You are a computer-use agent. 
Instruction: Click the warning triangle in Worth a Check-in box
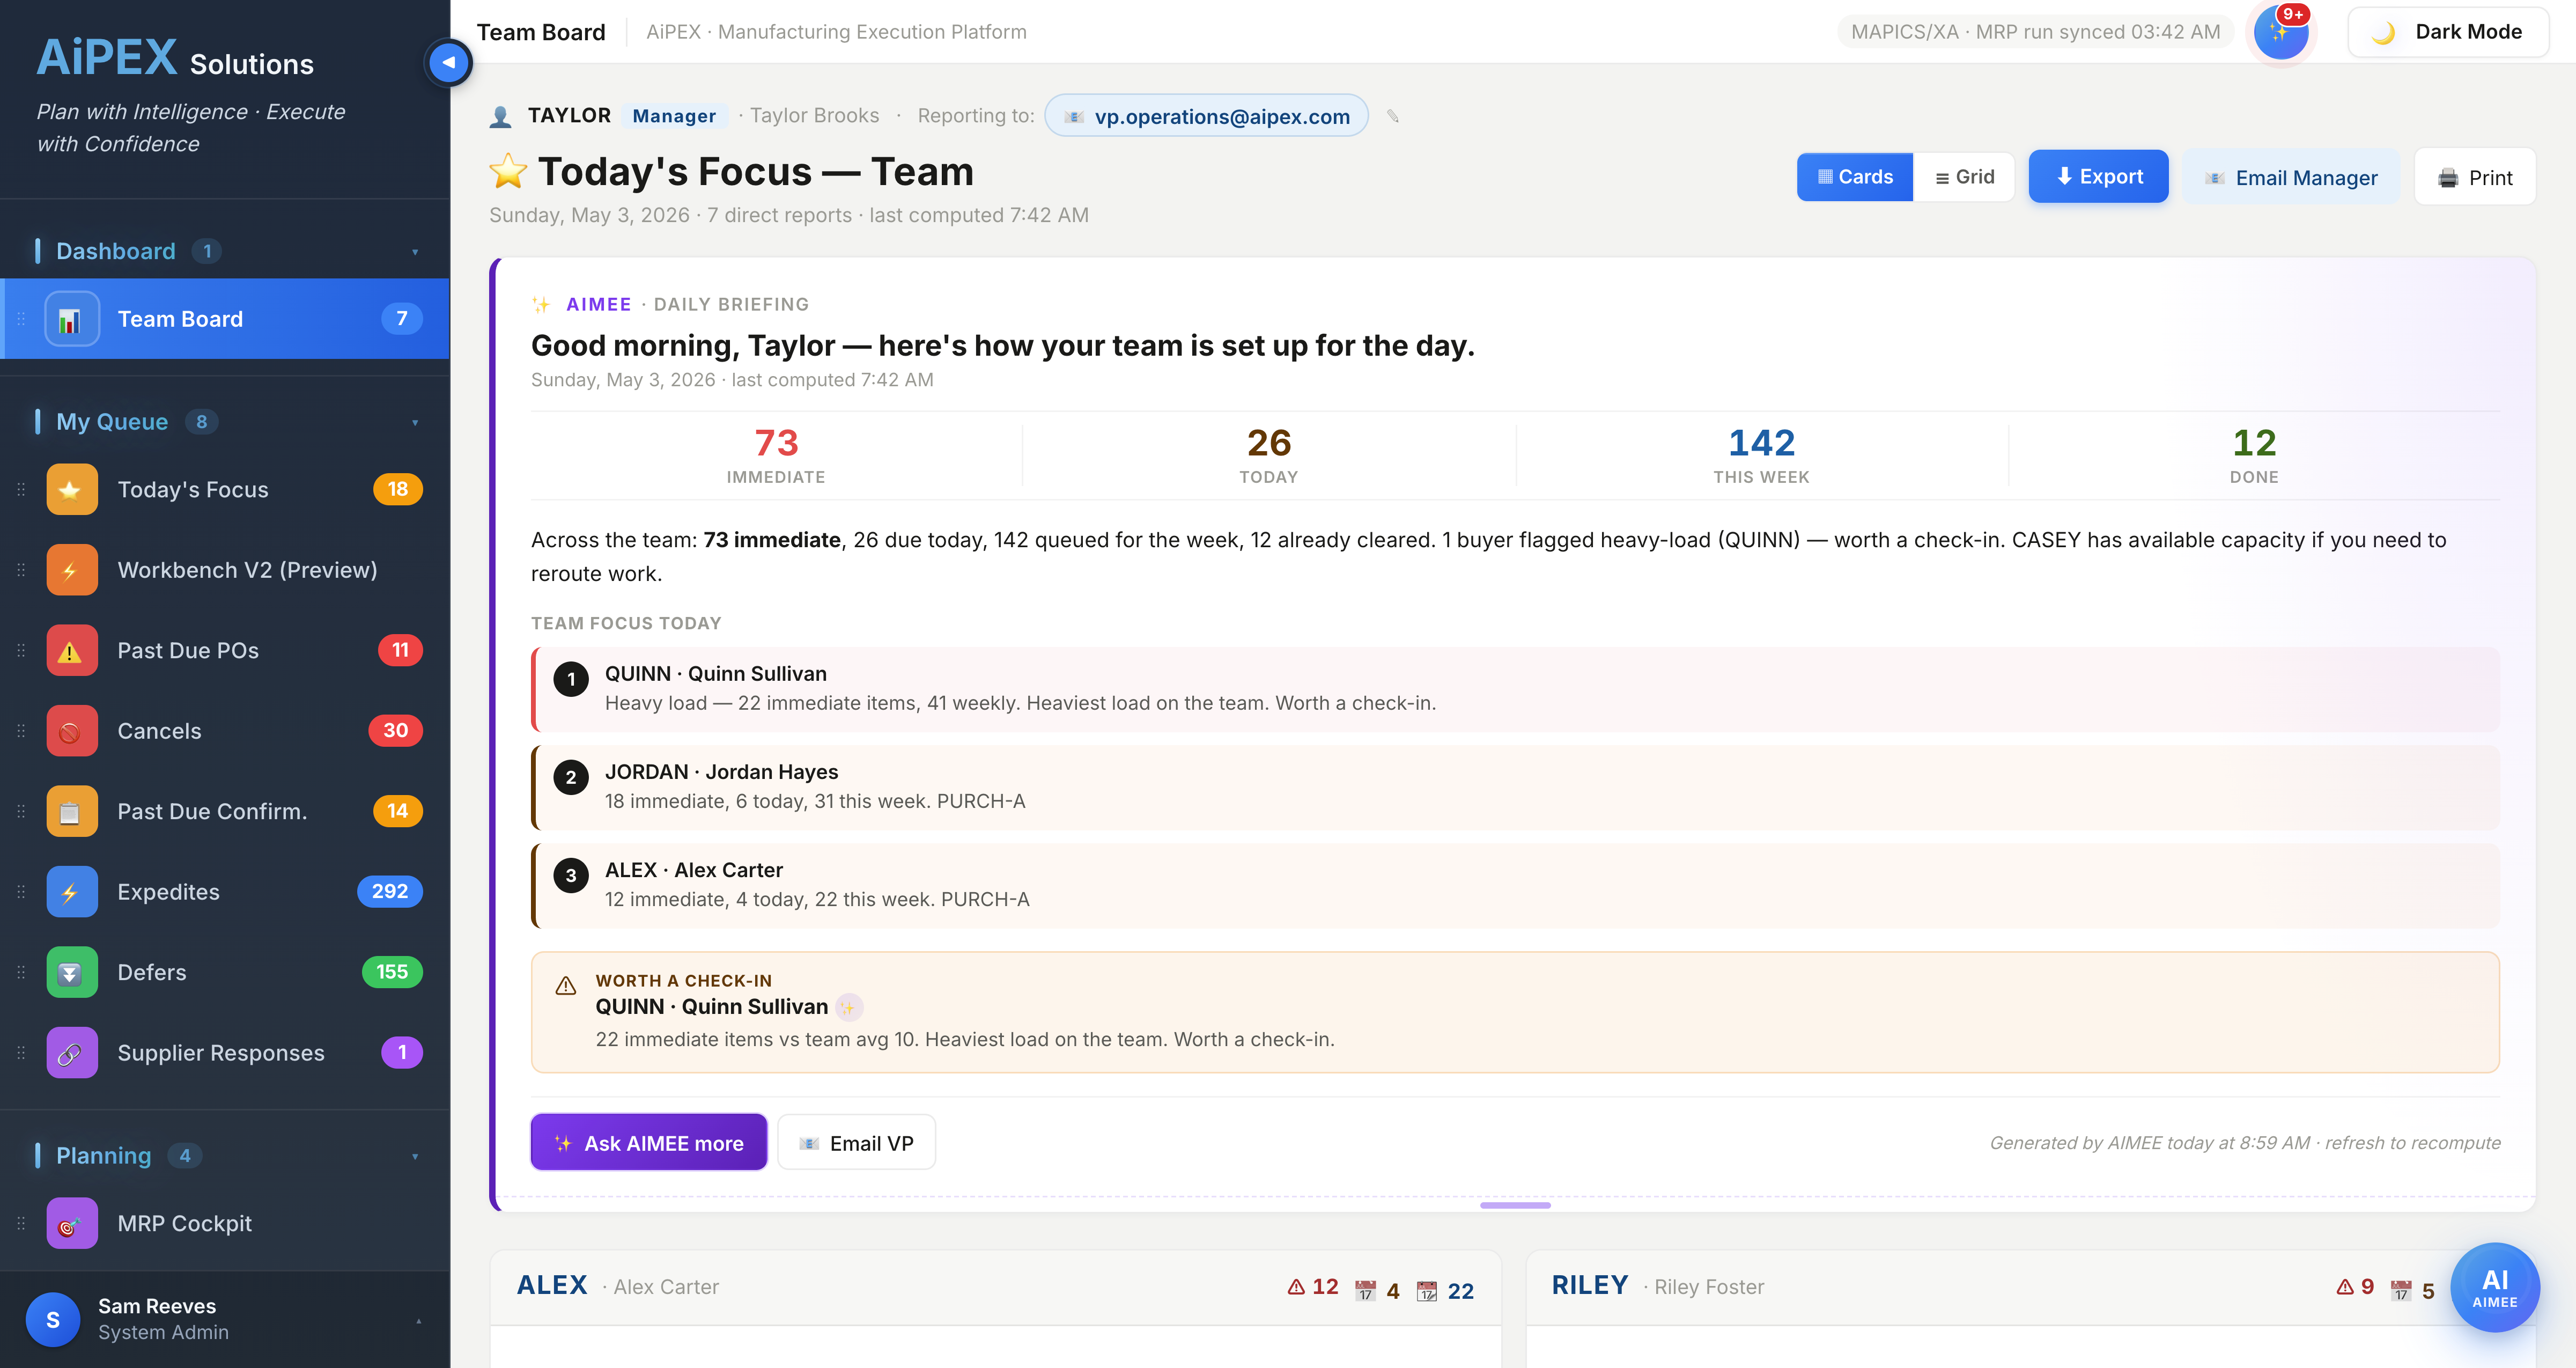[565, 985]
